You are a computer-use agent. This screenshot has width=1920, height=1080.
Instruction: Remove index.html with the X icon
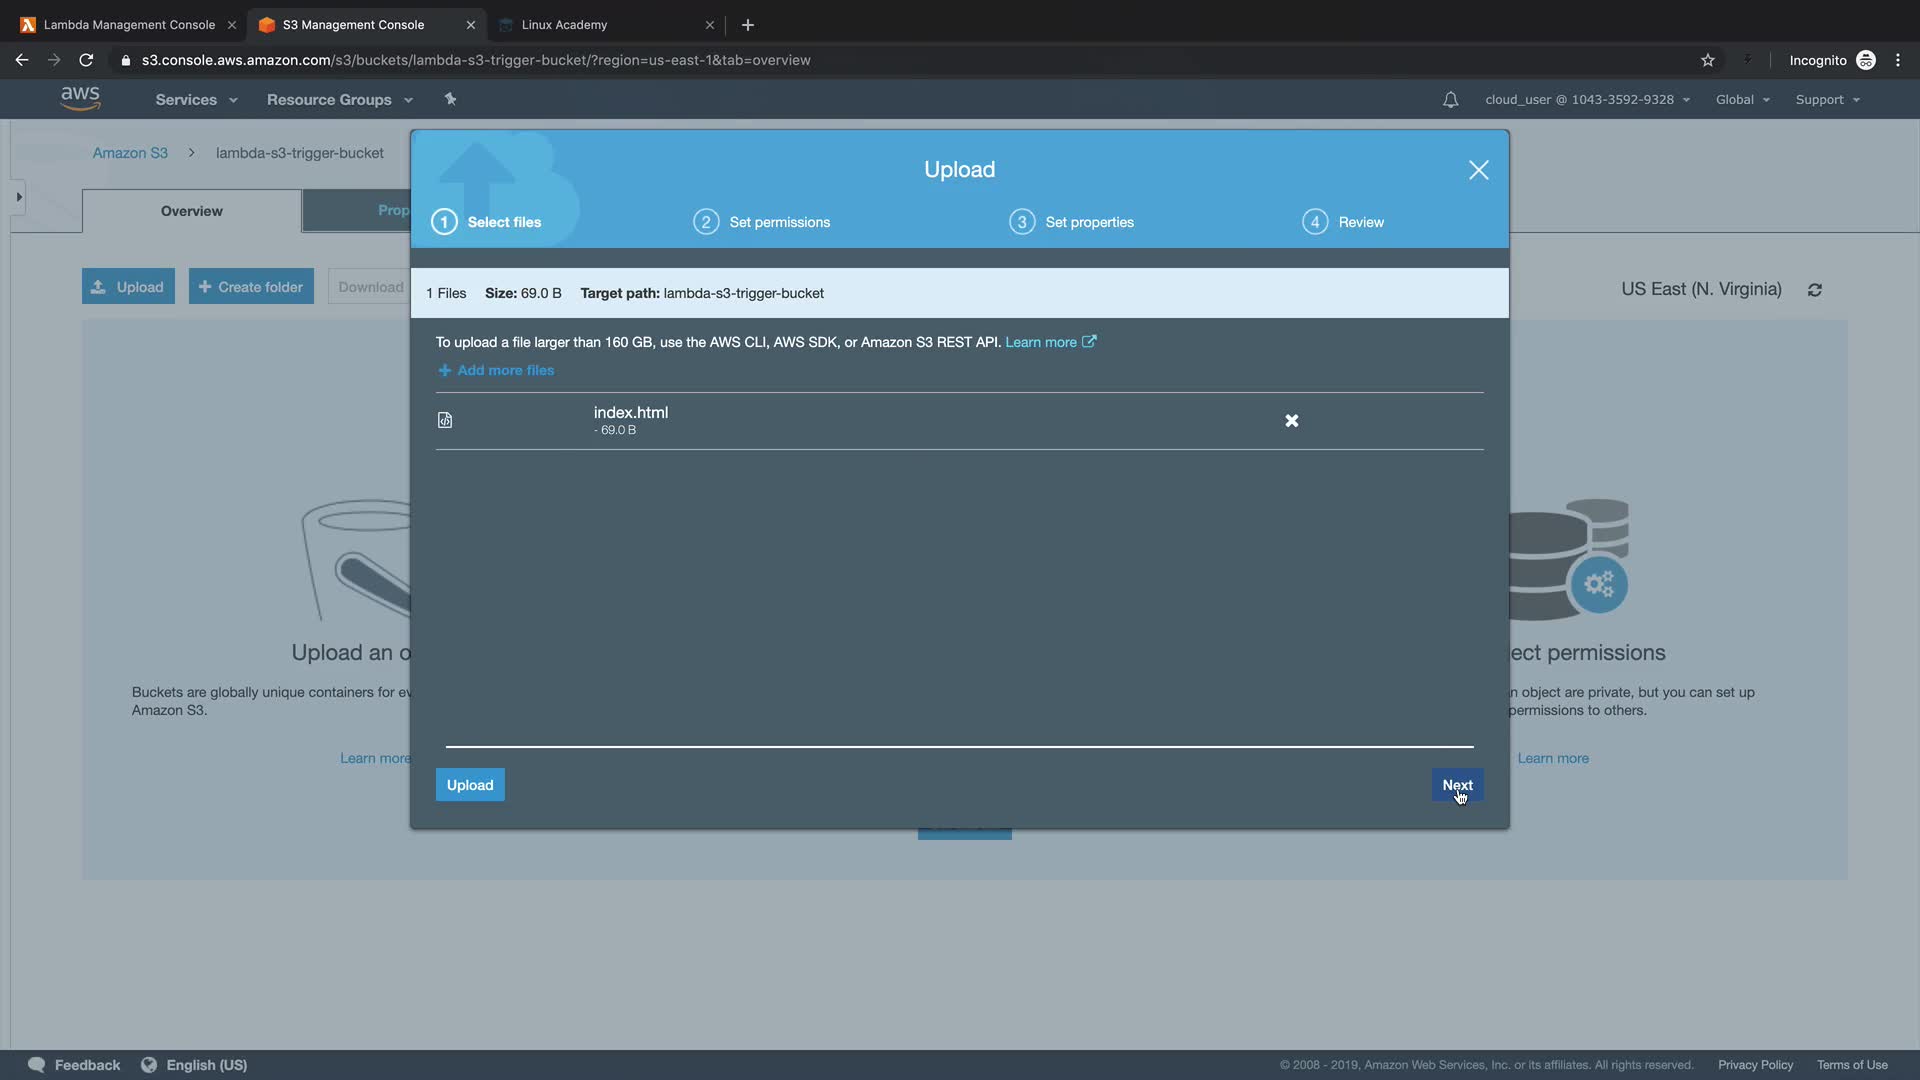tap(1291, 421)
